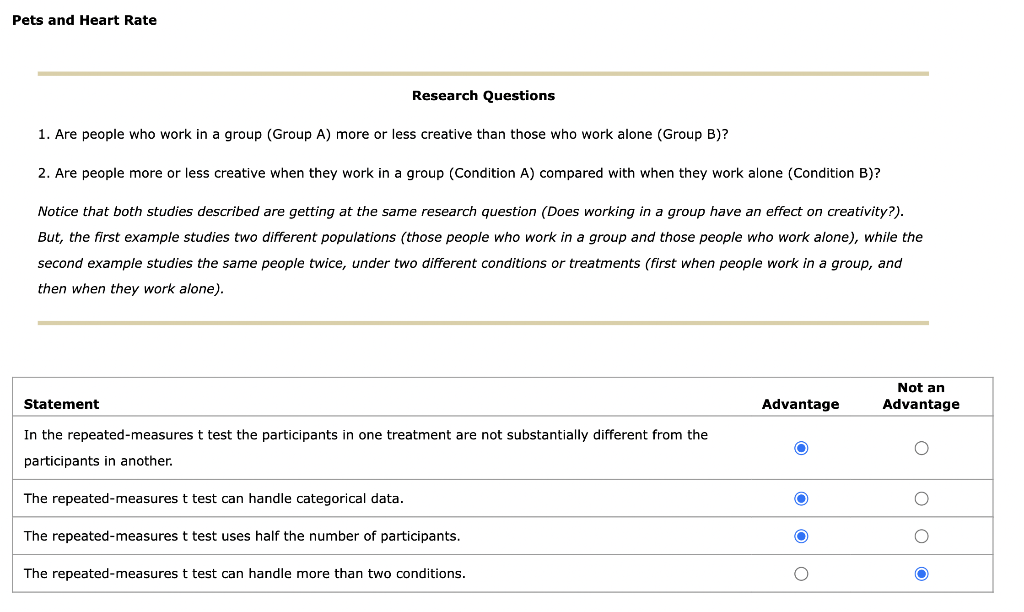Viewport: 1024px width, 612px height.
Task: Click the Not an Advantage column header
Action: 921,395
